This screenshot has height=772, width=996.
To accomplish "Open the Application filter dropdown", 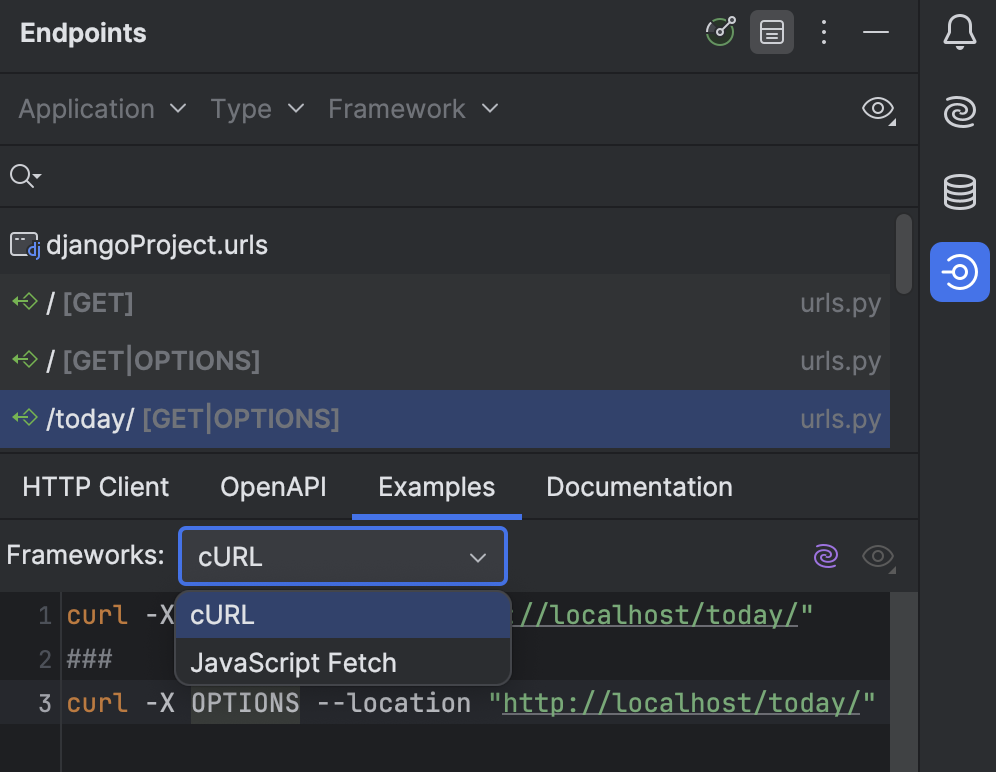I will [x=101, y=109].
